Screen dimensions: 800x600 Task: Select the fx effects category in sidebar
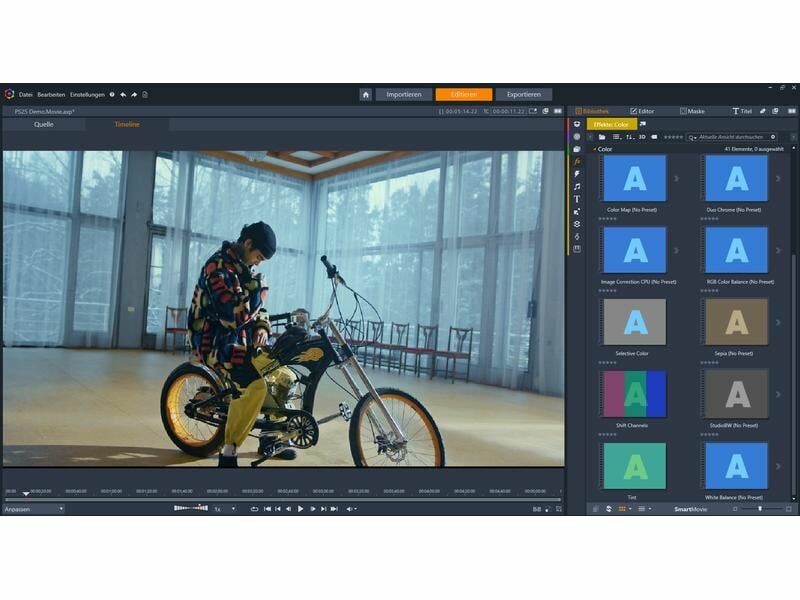[577, 161]
